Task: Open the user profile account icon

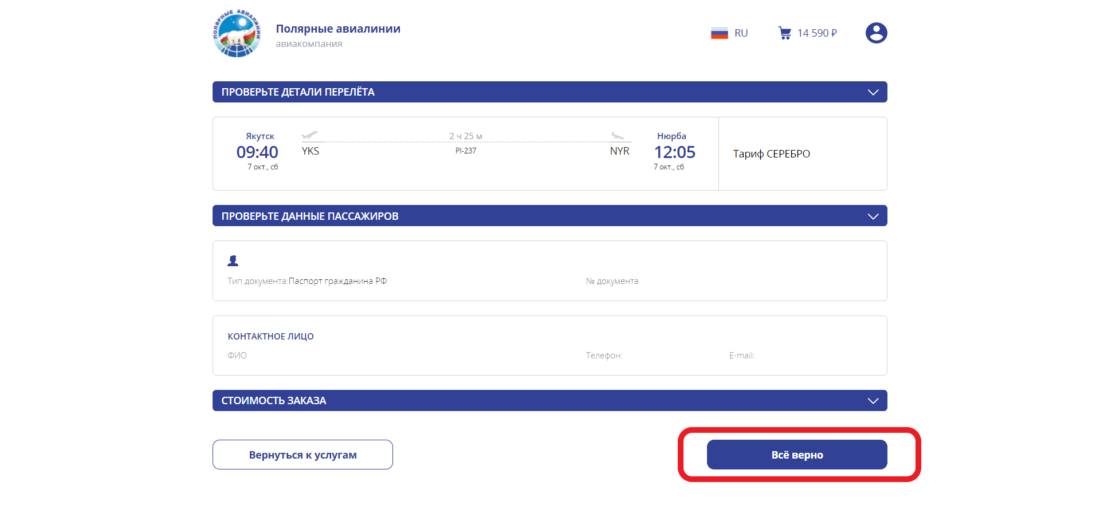Action: pyautogui.click(x=876, y=33)
